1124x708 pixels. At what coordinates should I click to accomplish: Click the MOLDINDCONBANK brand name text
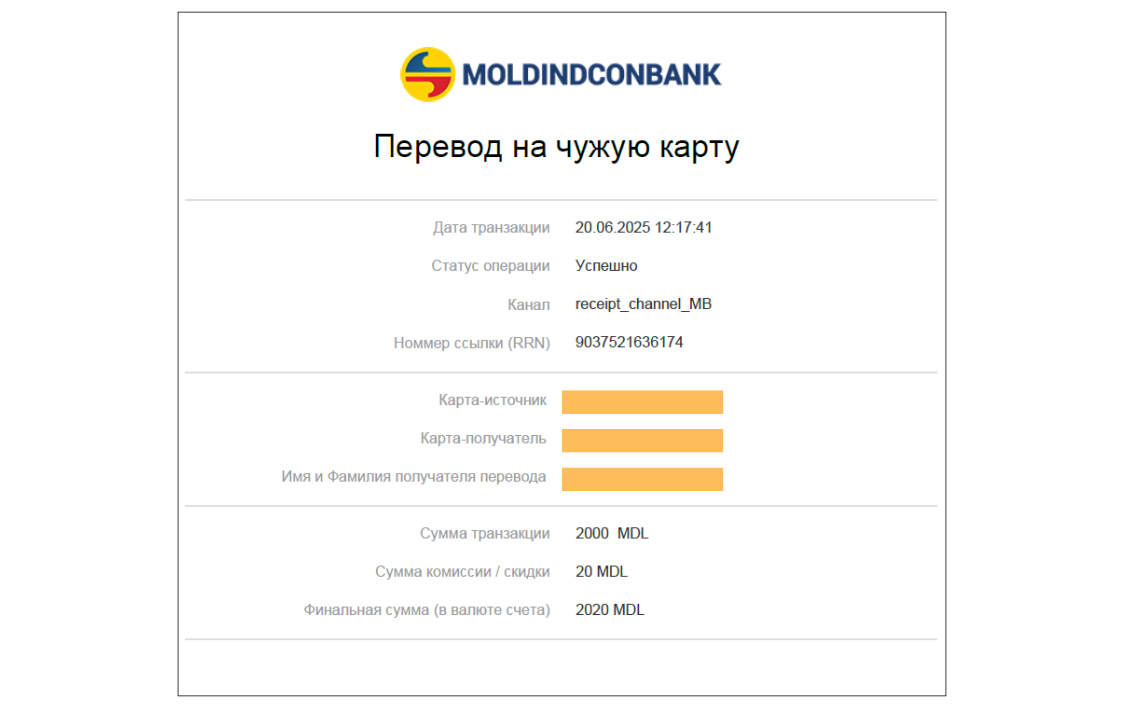pyautogui.click(x=591, y=75)
